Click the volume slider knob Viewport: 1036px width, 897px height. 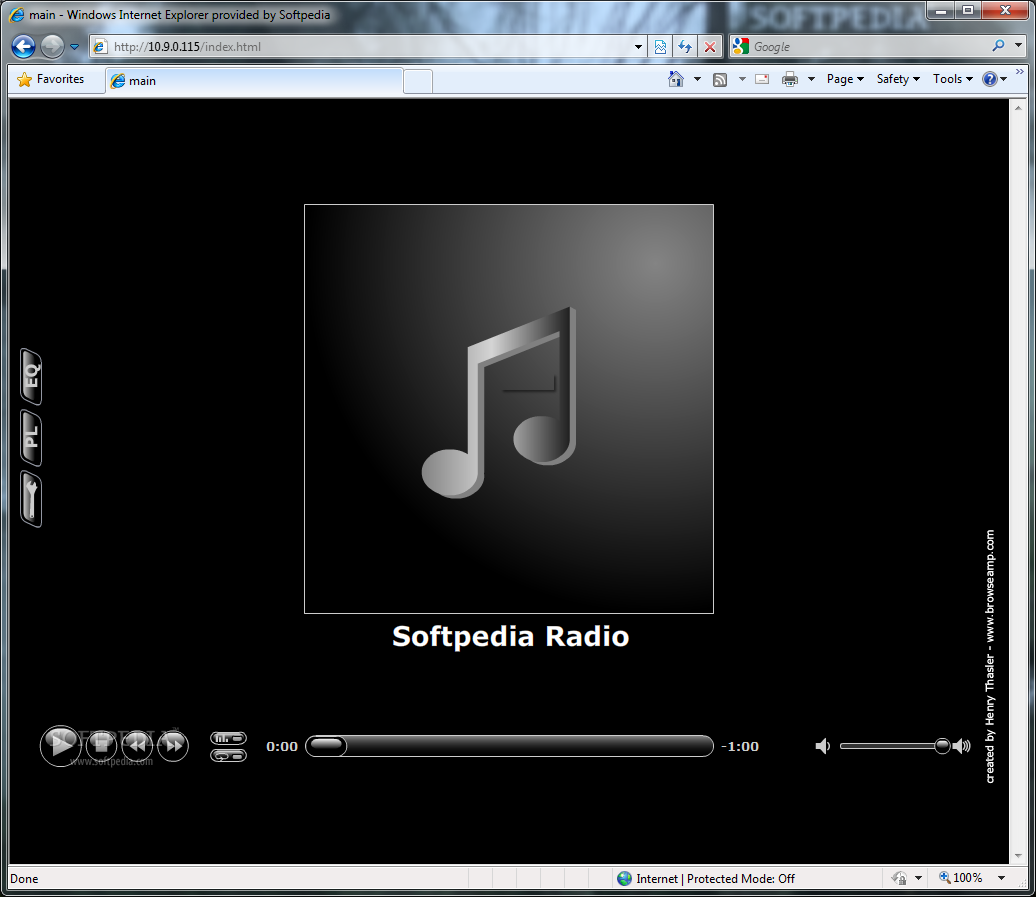pyautogui.click(x=942, y=746)
